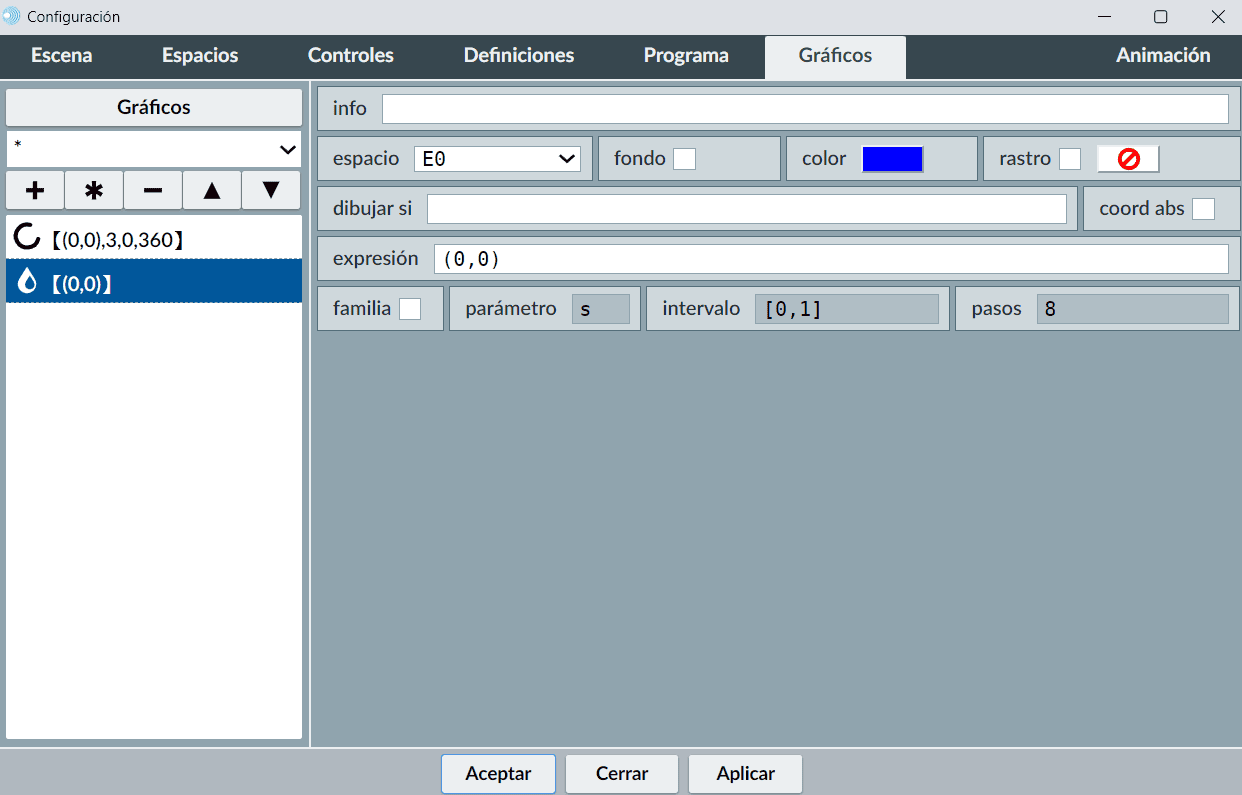The image size is (1242, 795).
Task: Switch to the Controles tab
Action: (350, 56)
